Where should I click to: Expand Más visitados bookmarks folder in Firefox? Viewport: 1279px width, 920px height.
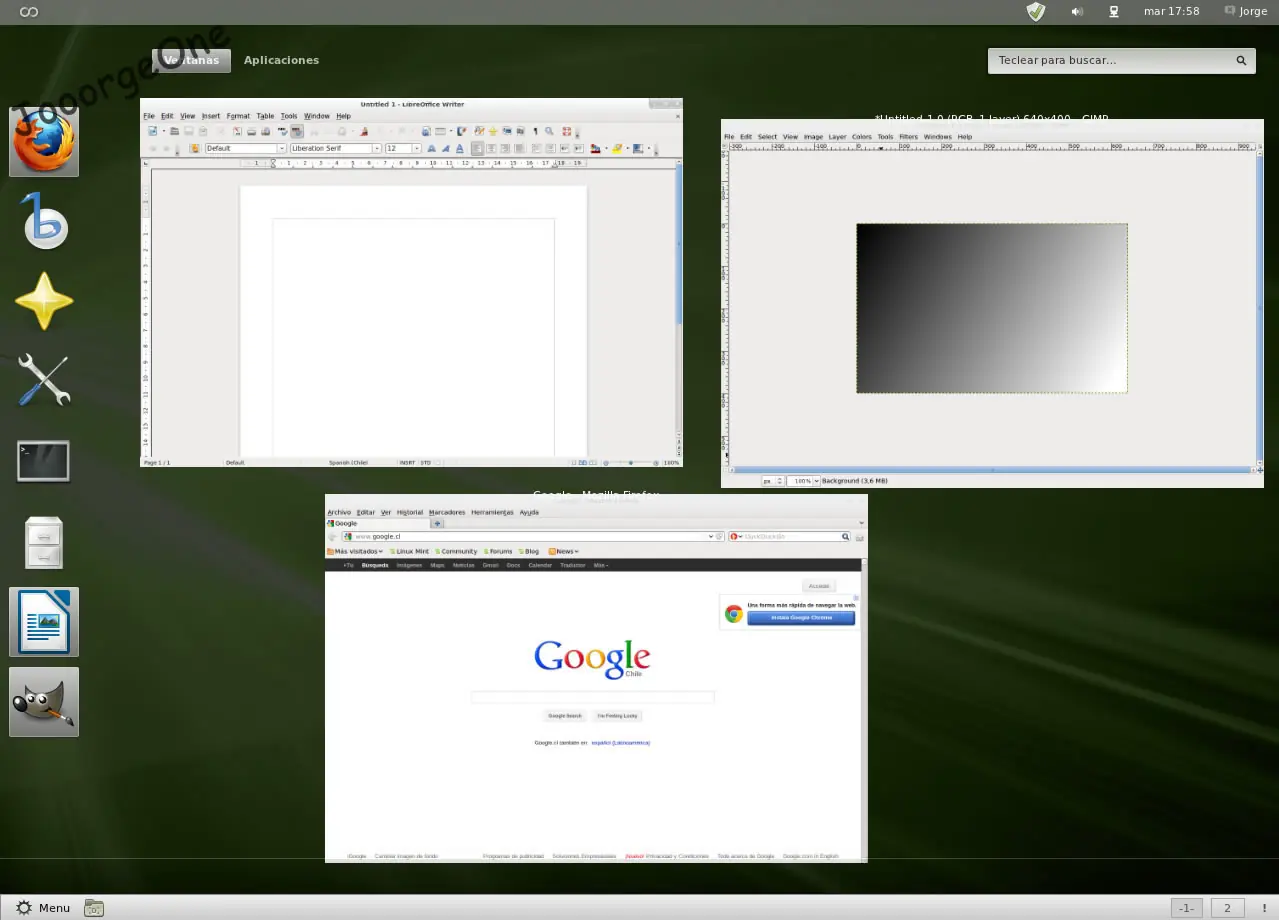pyautogui.click(x=355, y=551)
